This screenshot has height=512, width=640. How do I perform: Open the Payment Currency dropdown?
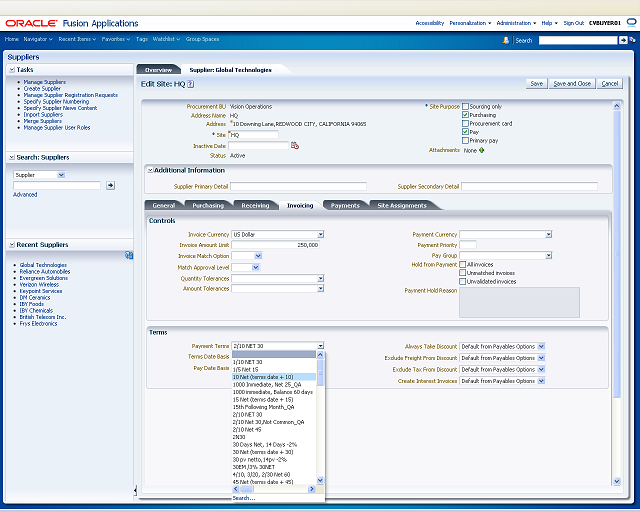pyautogui.click(x=549, y=234)
